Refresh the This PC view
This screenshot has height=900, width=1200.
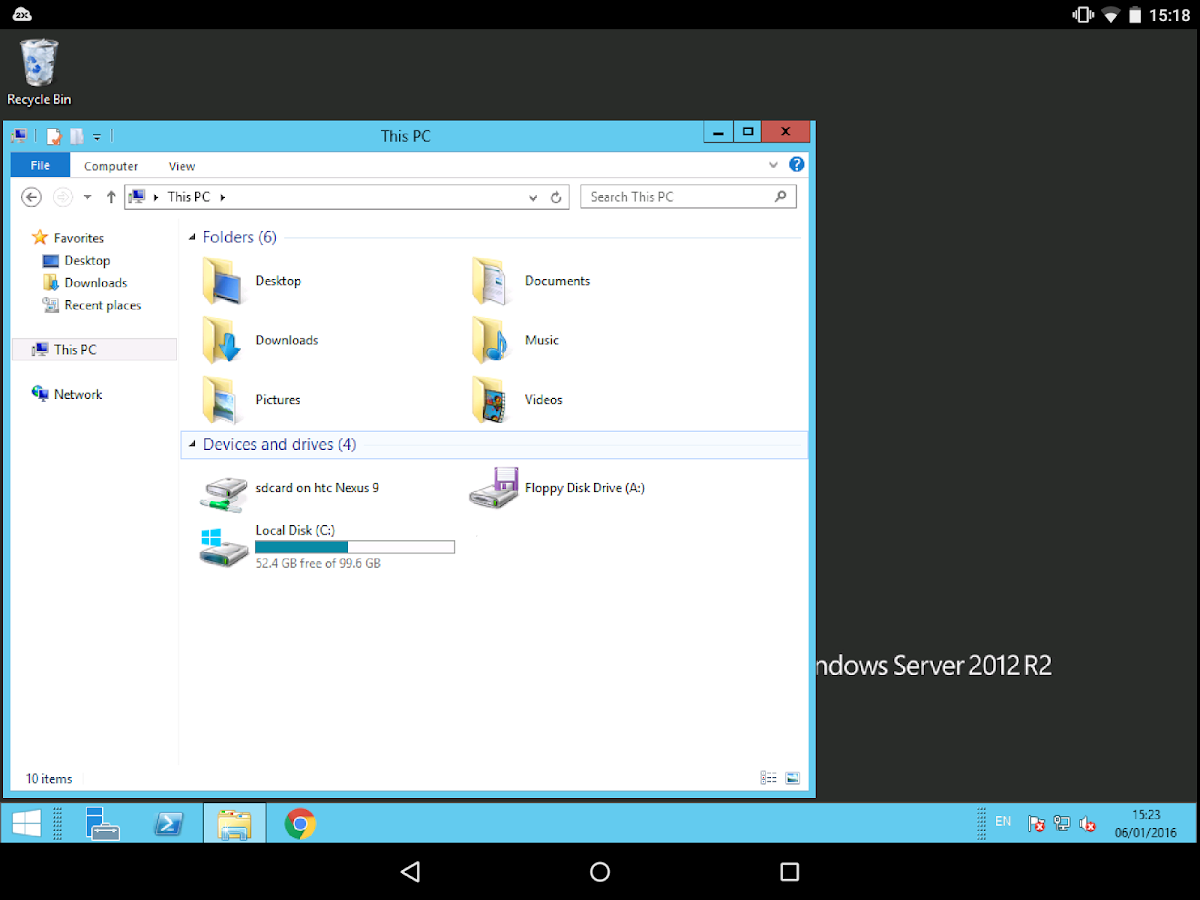tap(557, 197)
